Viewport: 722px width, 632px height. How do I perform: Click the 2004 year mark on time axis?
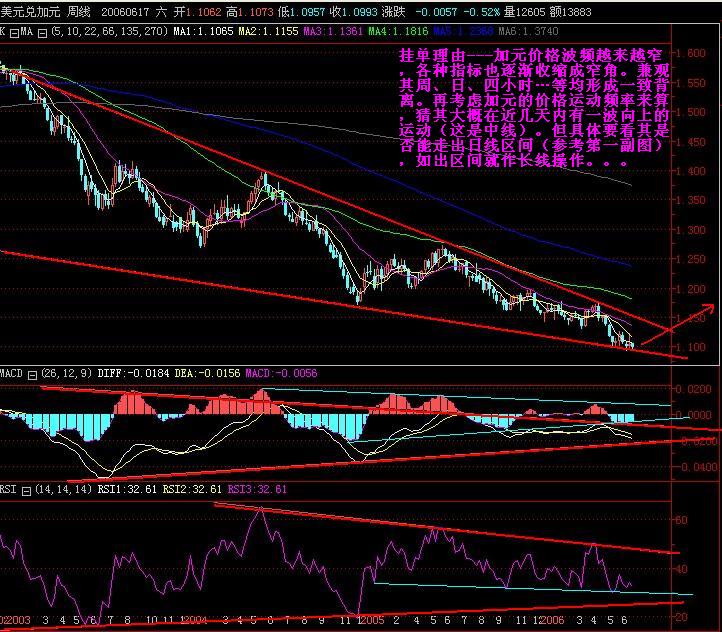pyautogui.click(x=194, y=620)
